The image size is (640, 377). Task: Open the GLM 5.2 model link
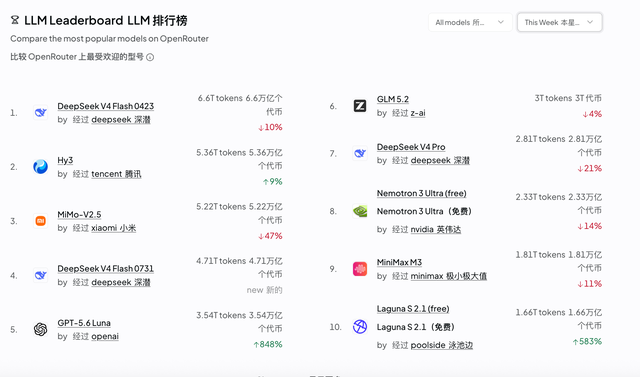point(393,99)
